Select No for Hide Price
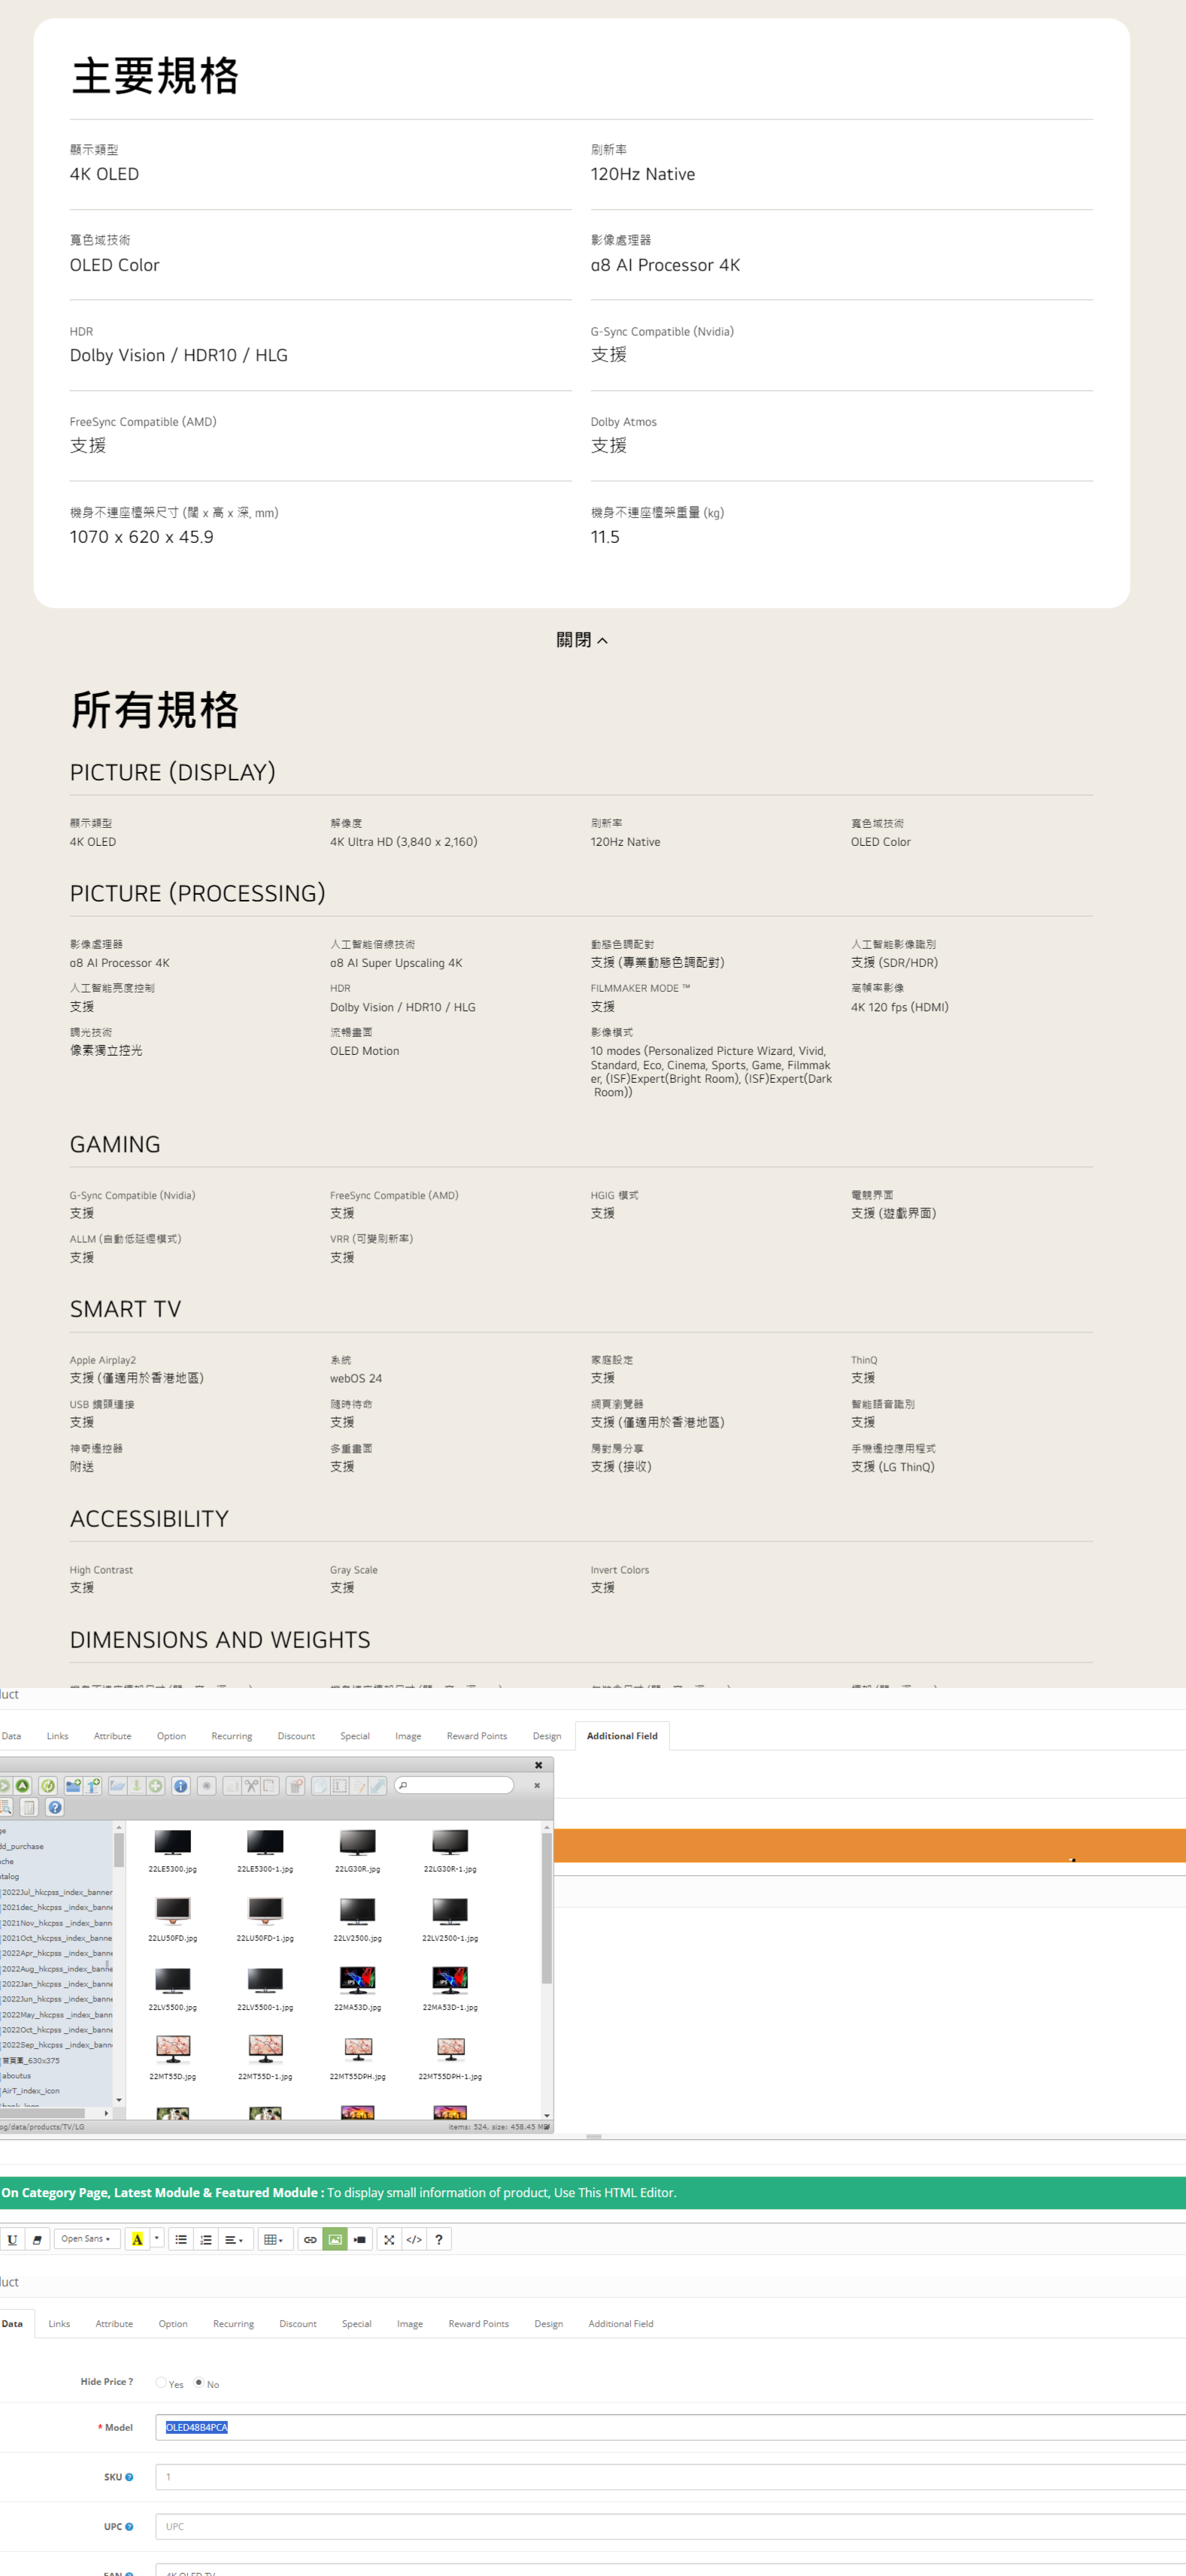 (x=198, y=2382)
